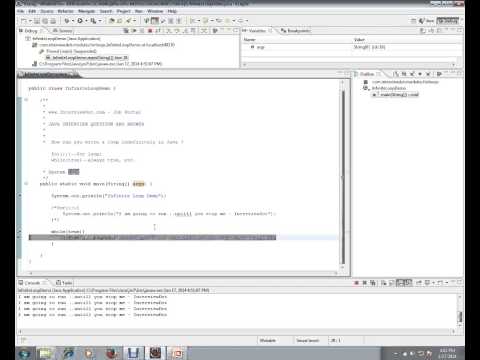Select the InfiniteLoopDemo Java Application launch node
The height and width of the screenshot is (360, 480).
(63, 39)
